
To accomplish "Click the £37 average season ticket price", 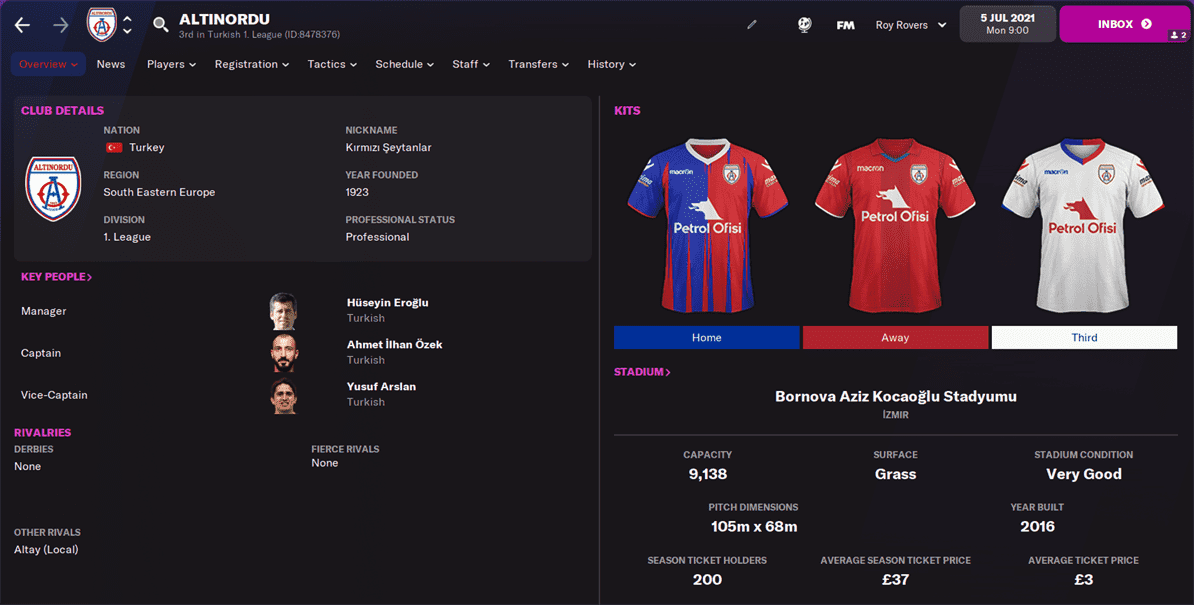I will [x=896, y=580].
